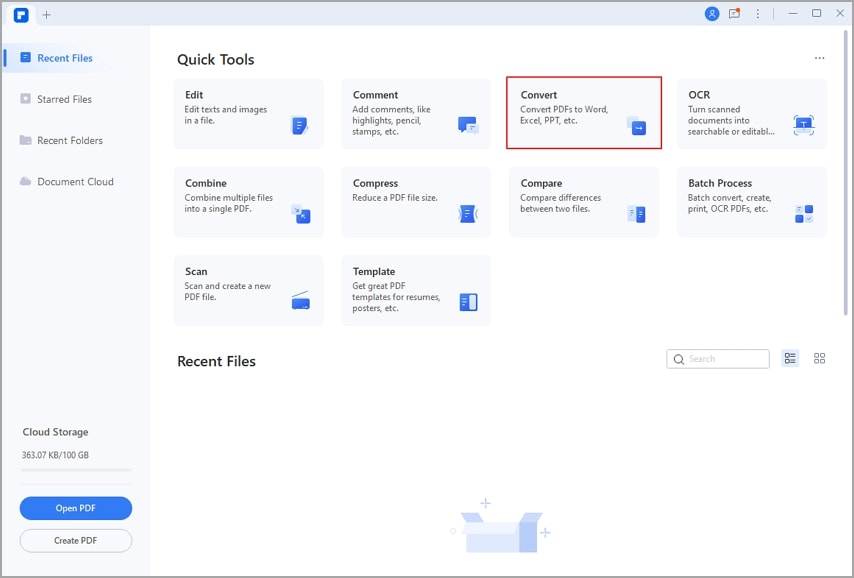This screenshot has width=854, height=578.
Task: Minimize the PDFelement window
Action: tap(793, 14)
